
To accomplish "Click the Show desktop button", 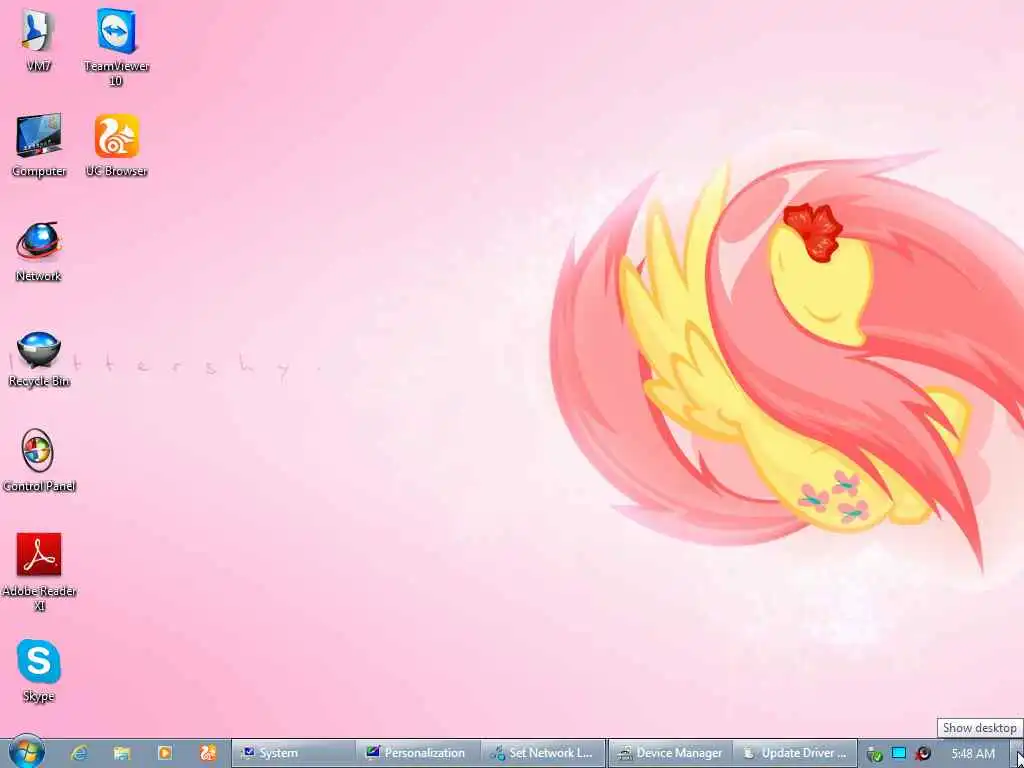I will click(x=1017, y=754).
